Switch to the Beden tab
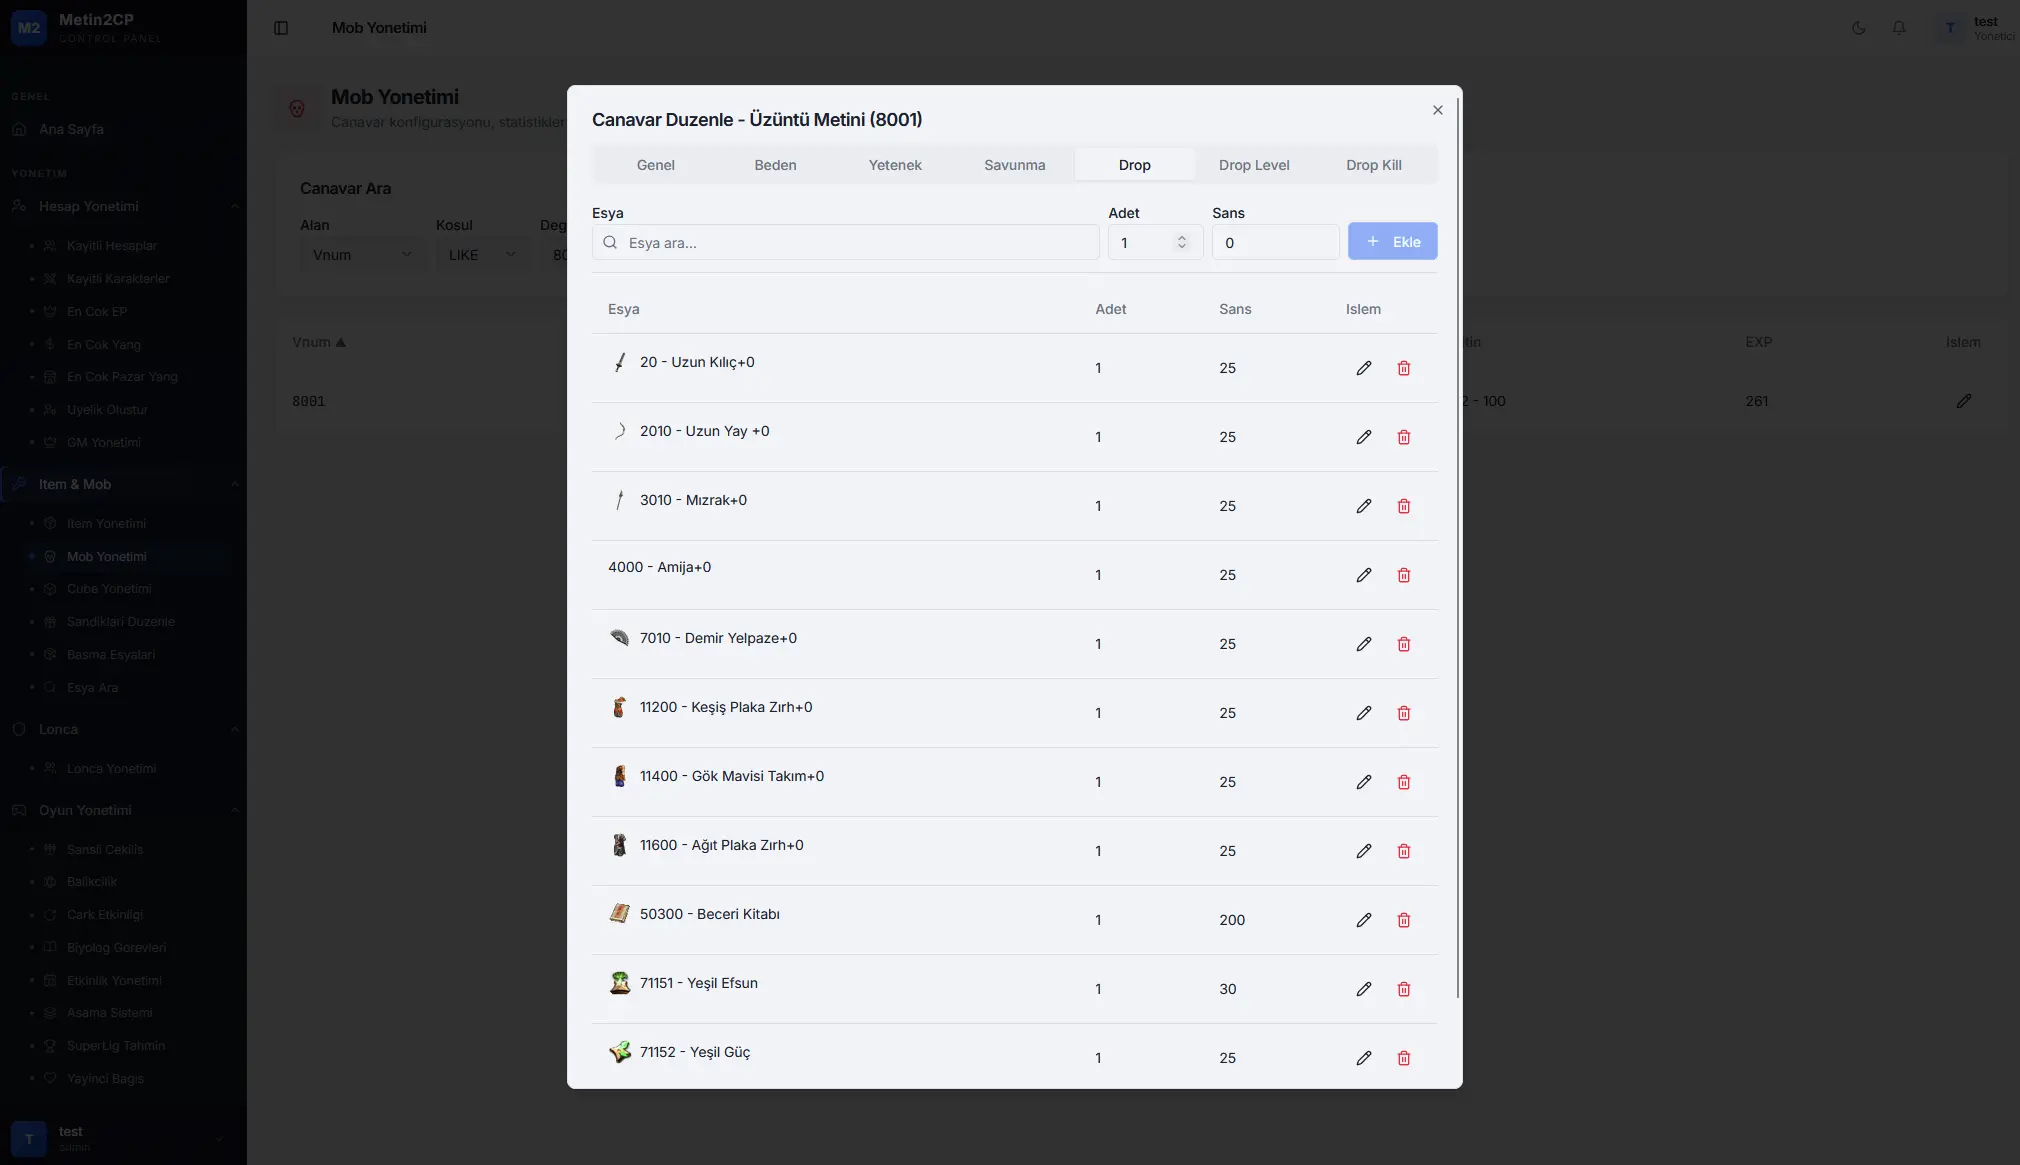The image size is (2020, 1165). [775, 165]
